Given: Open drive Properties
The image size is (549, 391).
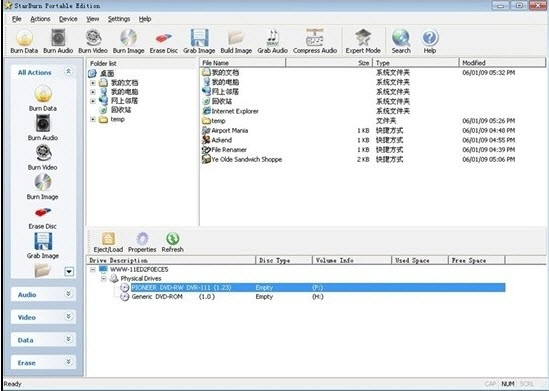Looking at the screenshot, I should click(x=142, y=242).
